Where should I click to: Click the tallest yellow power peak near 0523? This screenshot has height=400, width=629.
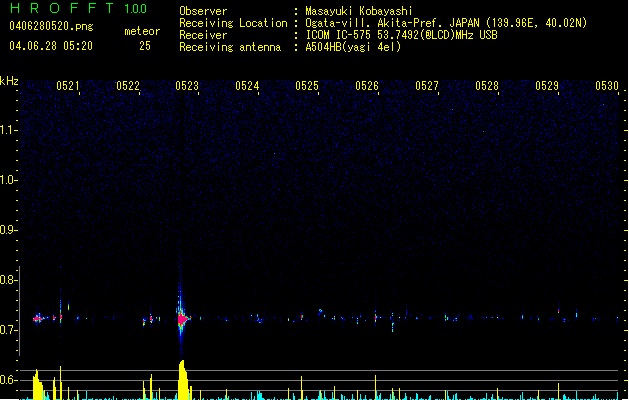183,380
